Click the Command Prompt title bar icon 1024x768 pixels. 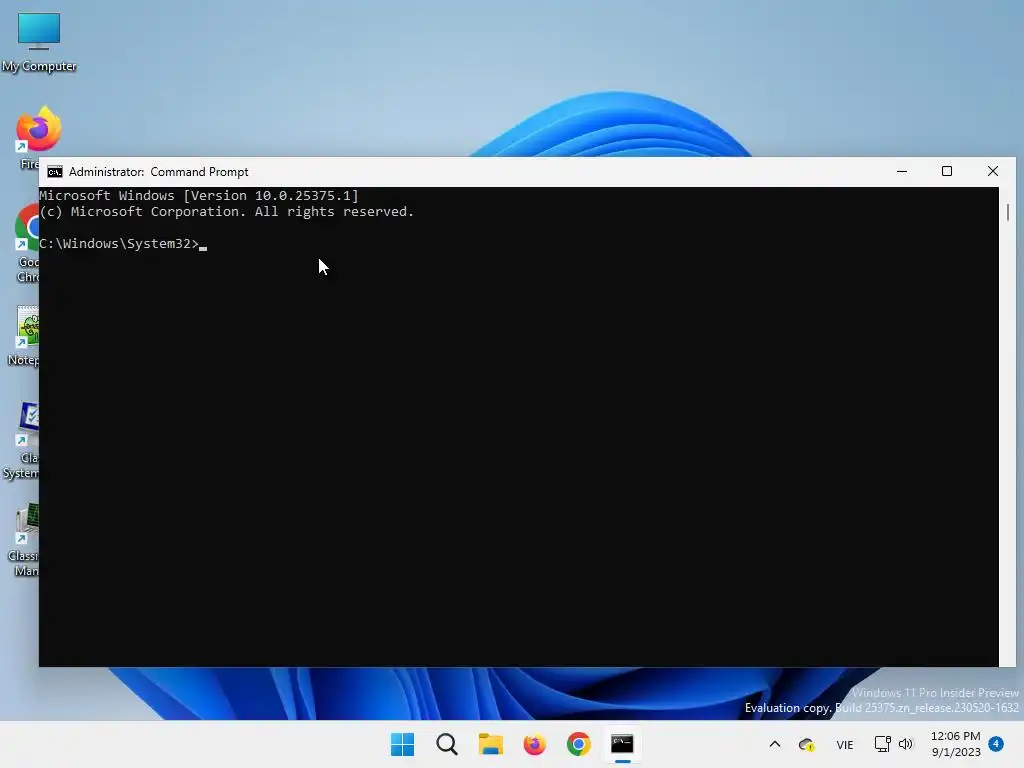coord(55,172)
